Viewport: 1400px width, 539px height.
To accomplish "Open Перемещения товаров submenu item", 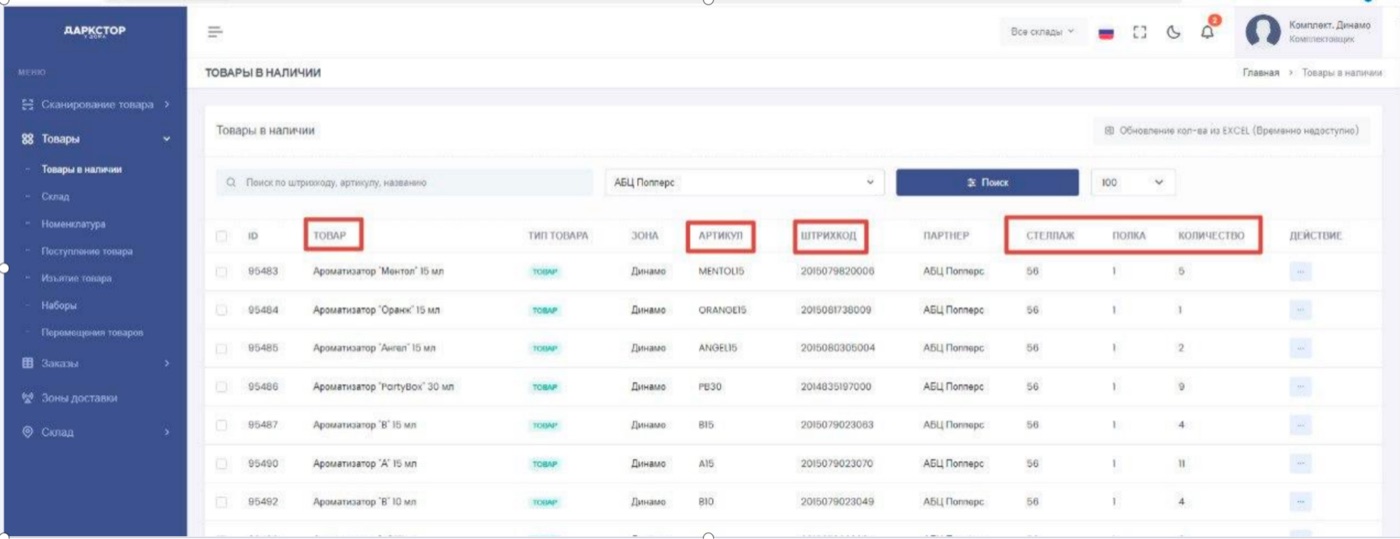I will tap(92, 332).
